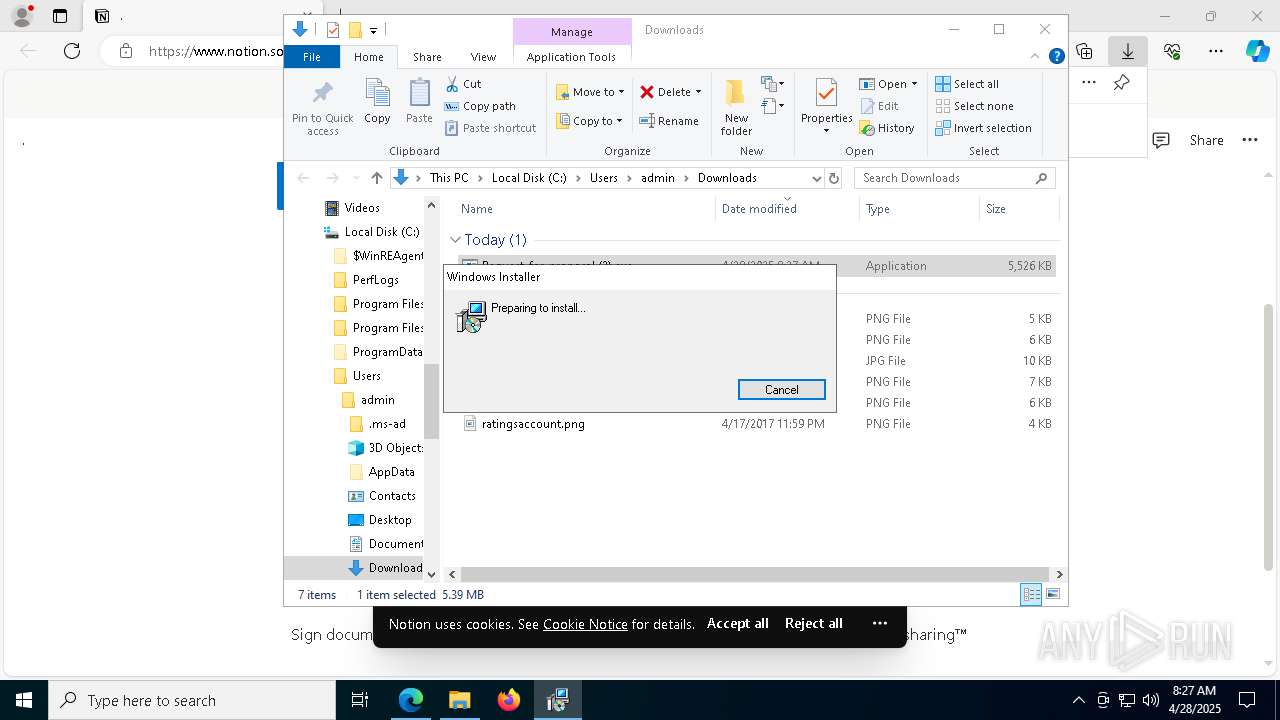Viewport: 1280px width, 720px height.
Task: Select Application Tools tab
Action: click(x=571, y=57)
